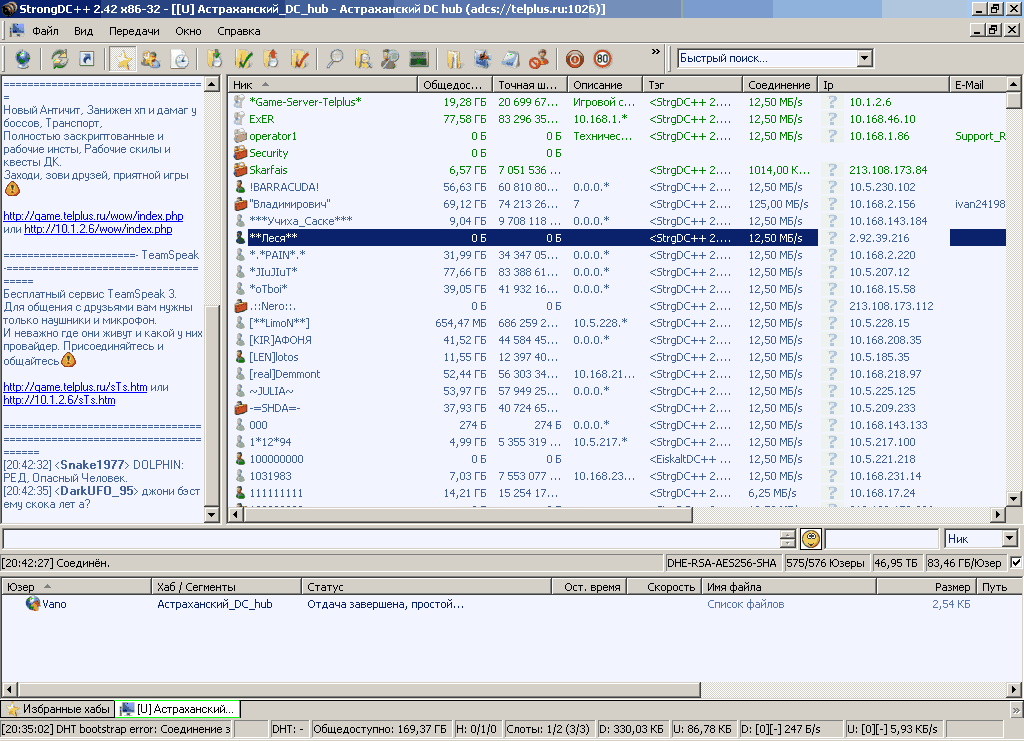The width and height of the screenshot is (1024, 741).
Task: Open the Public Hubs globe icon
Action: tap(23, 59)
